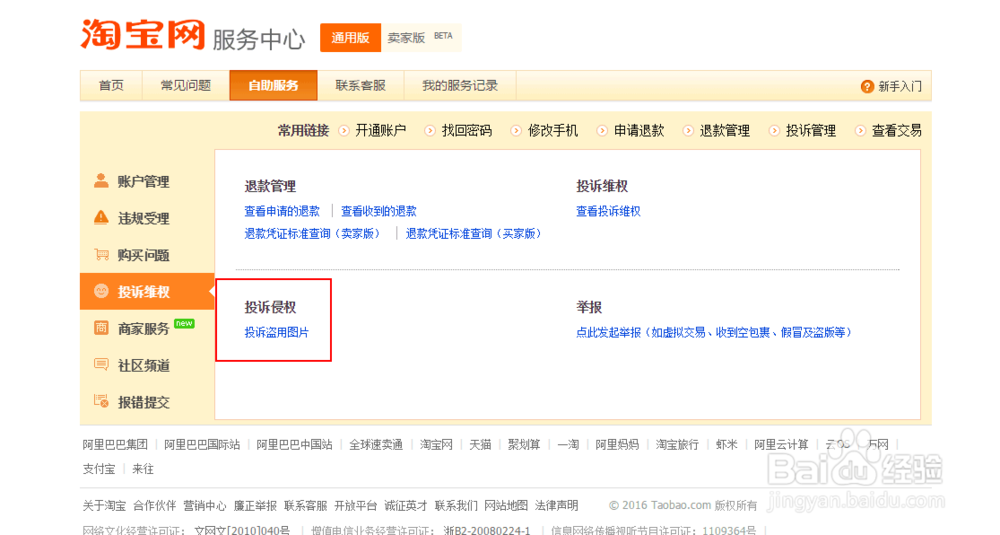Click the arrow icon before 投诉管理
The width and height of the screenshot is (1000, 535).
pos(774,131)
